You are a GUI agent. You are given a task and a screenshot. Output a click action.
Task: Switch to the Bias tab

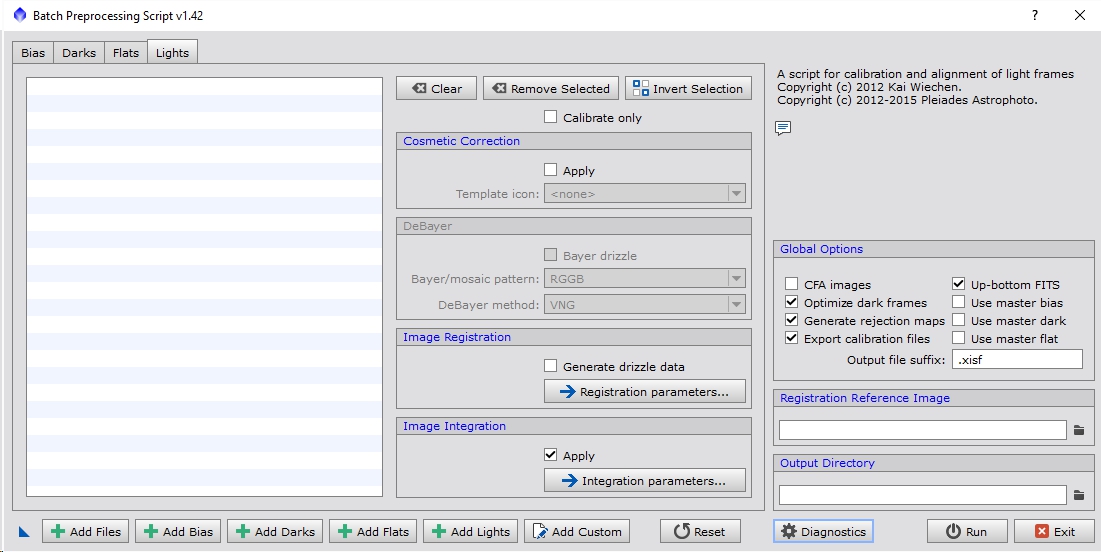click(x=33, y=53)
